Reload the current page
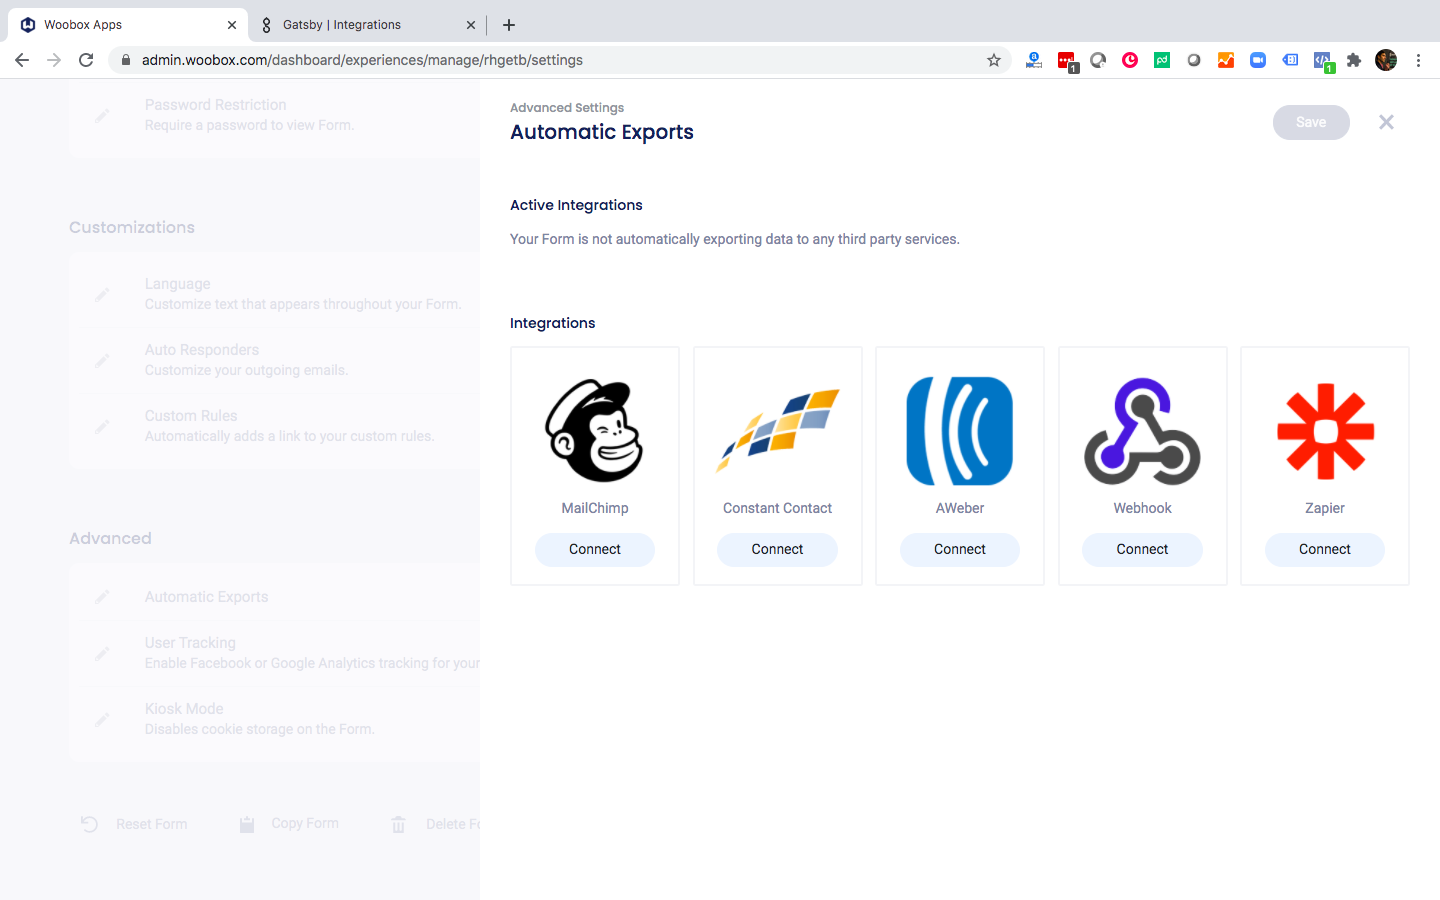Image resolution: width=1440 pixels, height=900 pixels. [86, 60]
